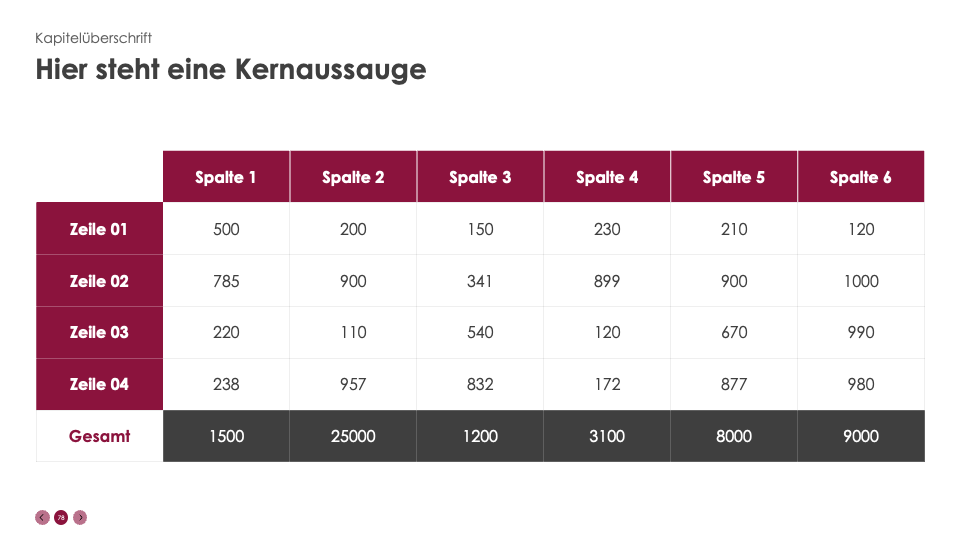960x540 pixels.
Task: Select the Spalte 4 column header
Action: [x=607, y=177]
